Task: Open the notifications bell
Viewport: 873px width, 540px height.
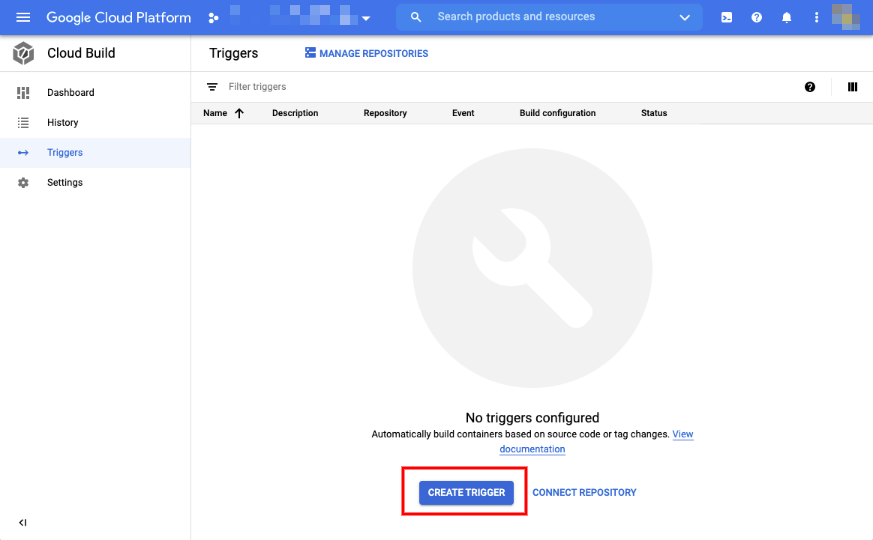Action: click(786, 17)
